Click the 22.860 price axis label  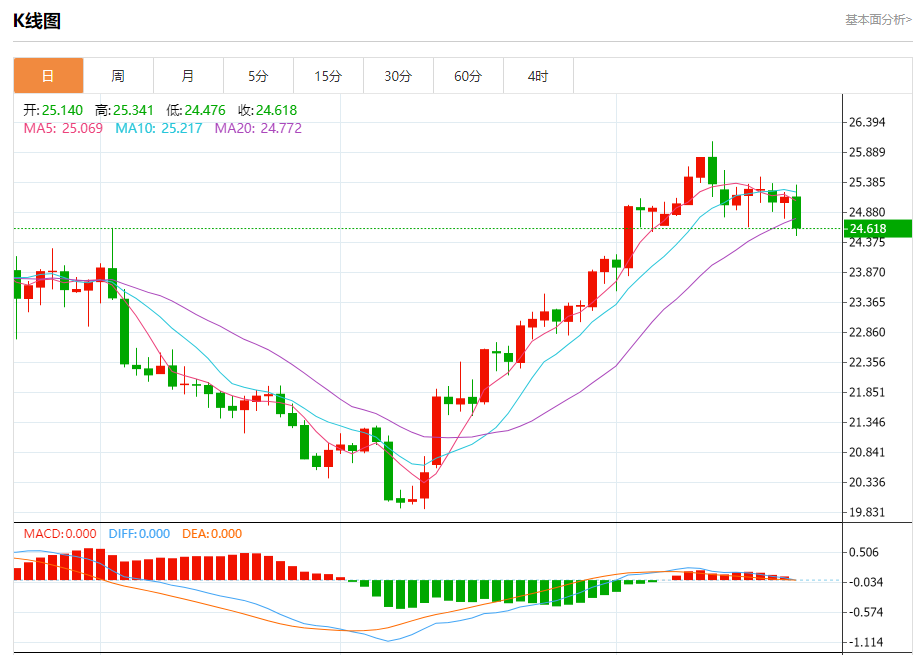[x=867, y=332]
